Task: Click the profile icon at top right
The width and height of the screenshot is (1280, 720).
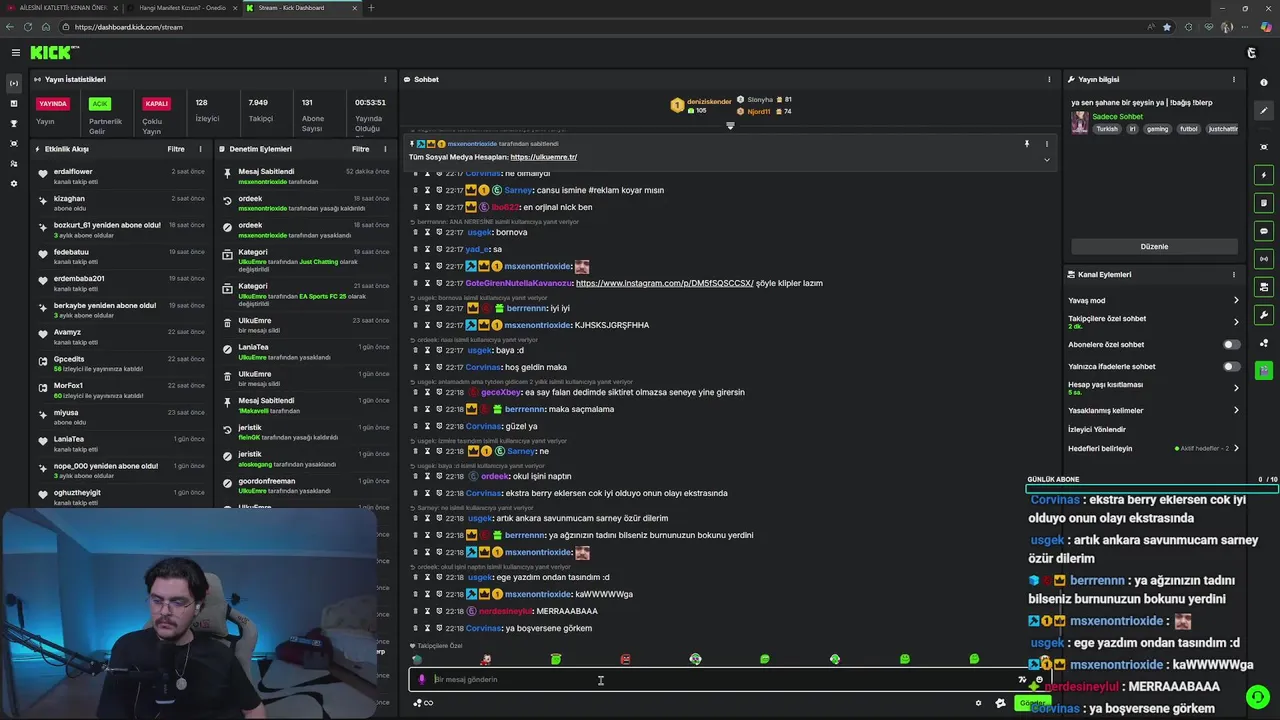Action: tap(1251, 52)
